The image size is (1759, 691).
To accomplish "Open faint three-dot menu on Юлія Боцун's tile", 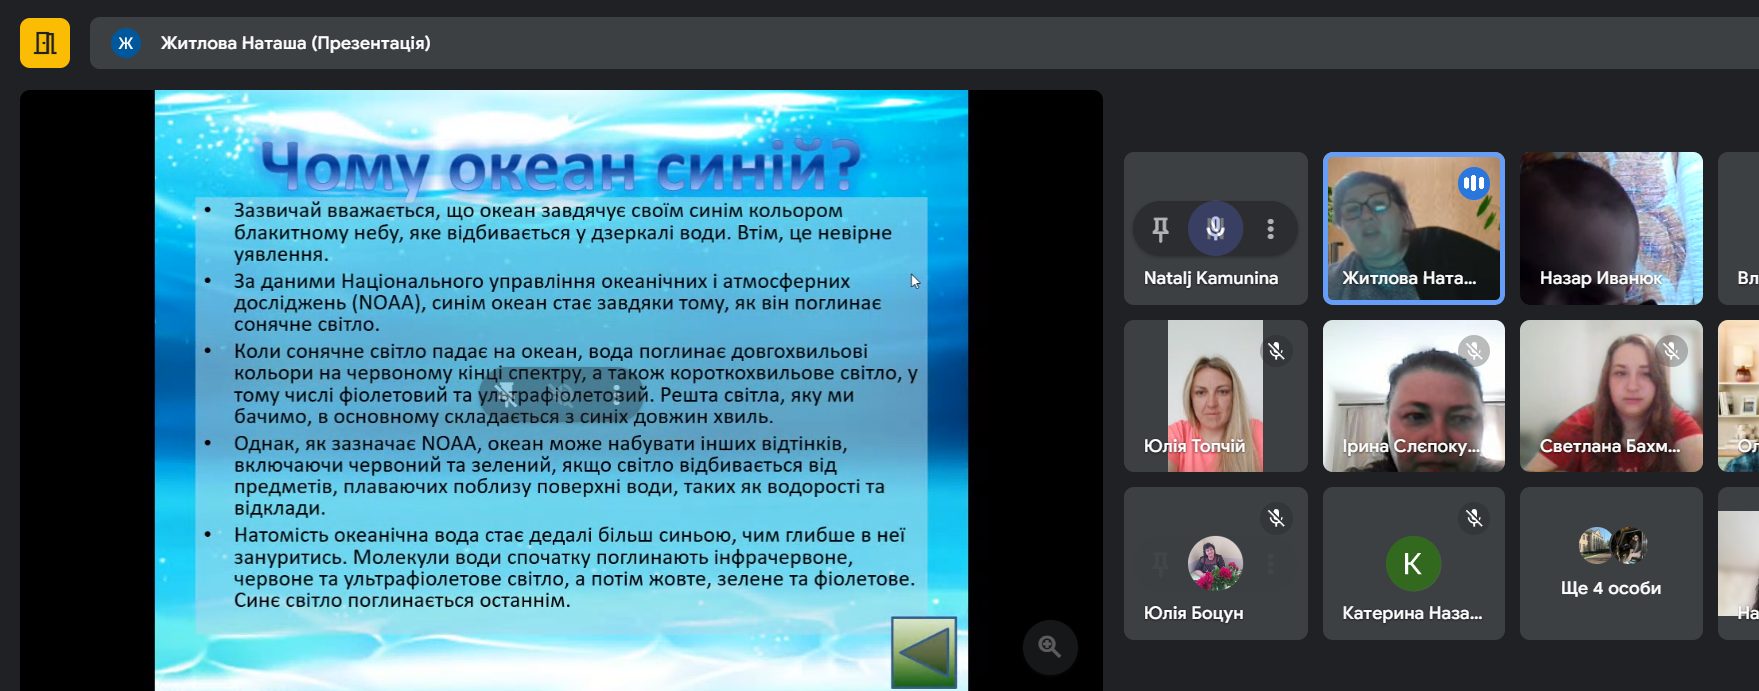I will (x=1270, y=564).
